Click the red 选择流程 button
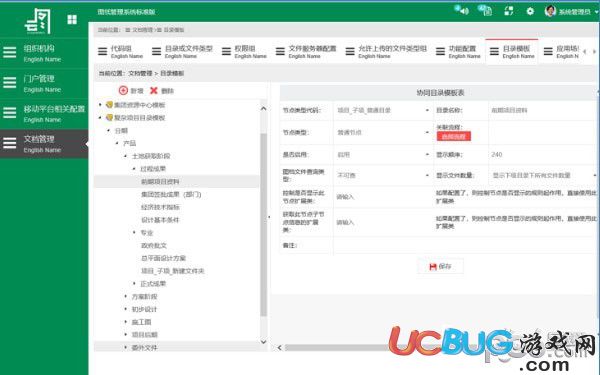600x375 pixels. [x=453, y=136]
